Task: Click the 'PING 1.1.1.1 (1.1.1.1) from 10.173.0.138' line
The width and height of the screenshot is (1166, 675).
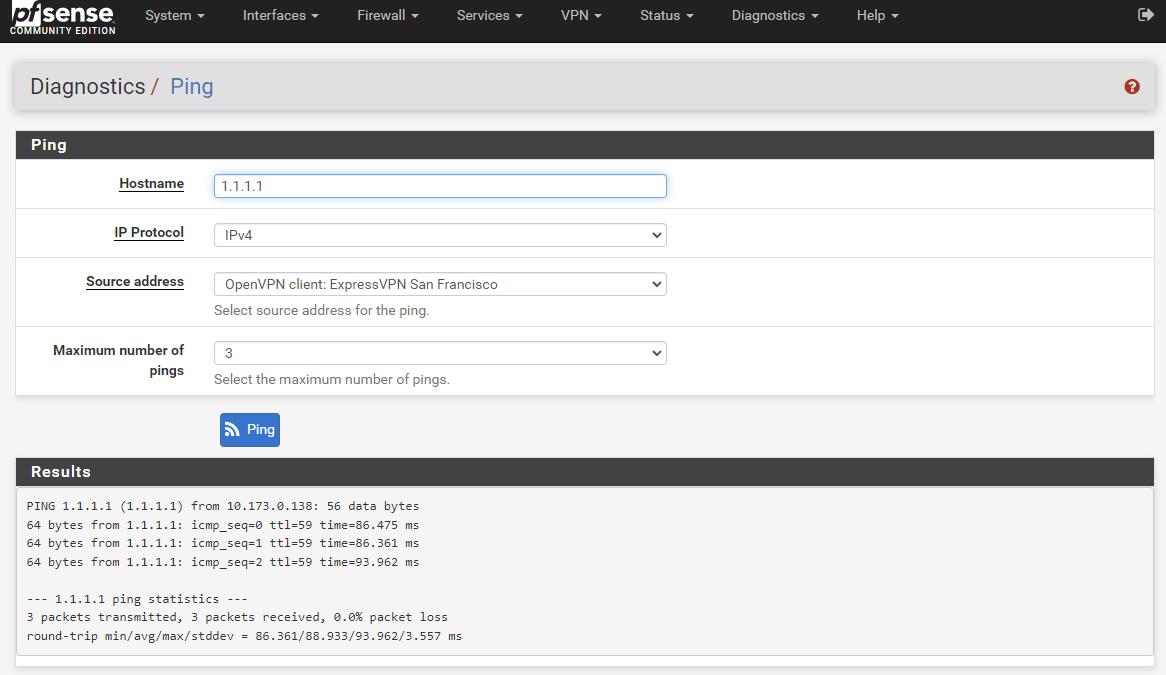Action: (x=223, y=506)
